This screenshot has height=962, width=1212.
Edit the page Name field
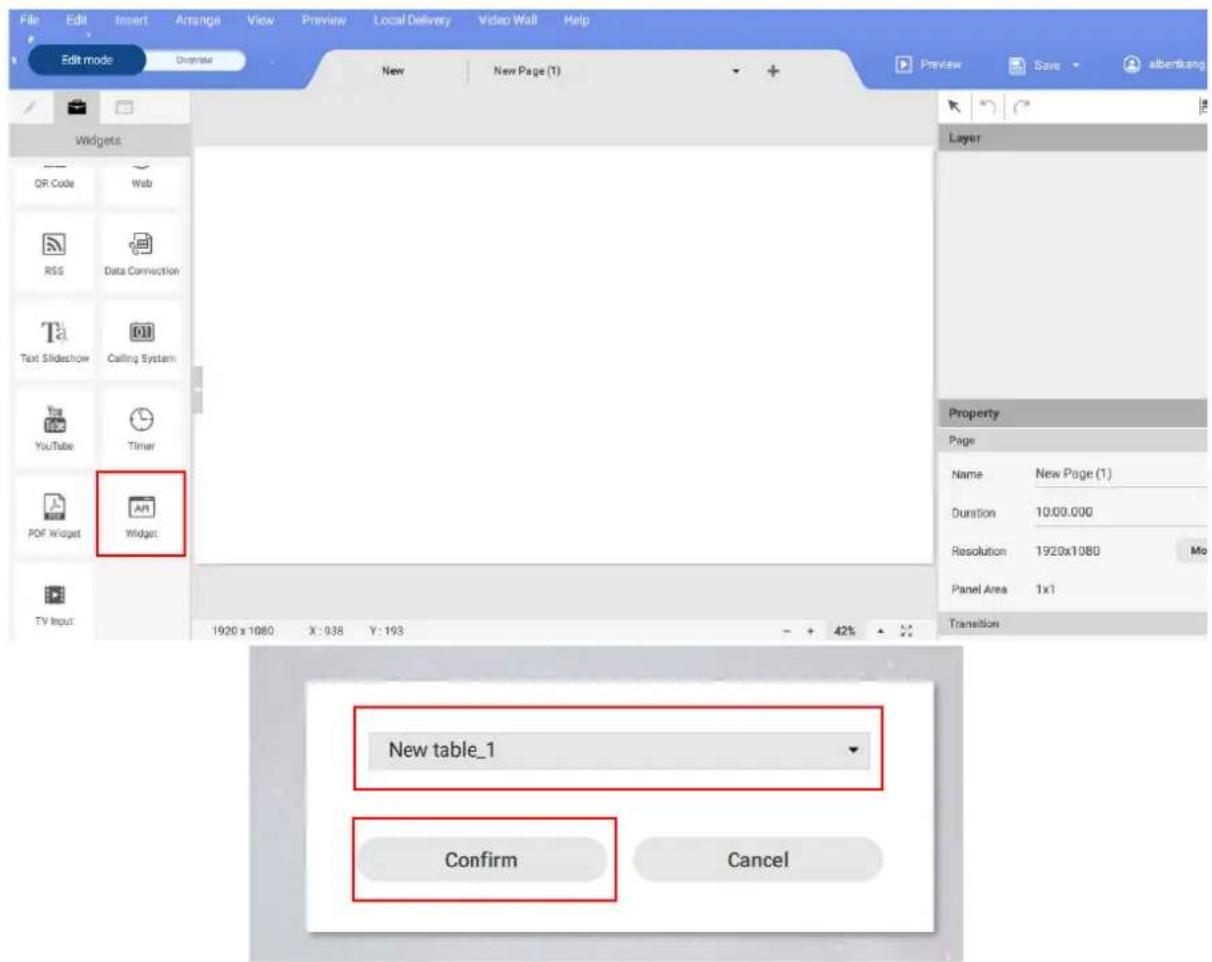point(1121,473)
